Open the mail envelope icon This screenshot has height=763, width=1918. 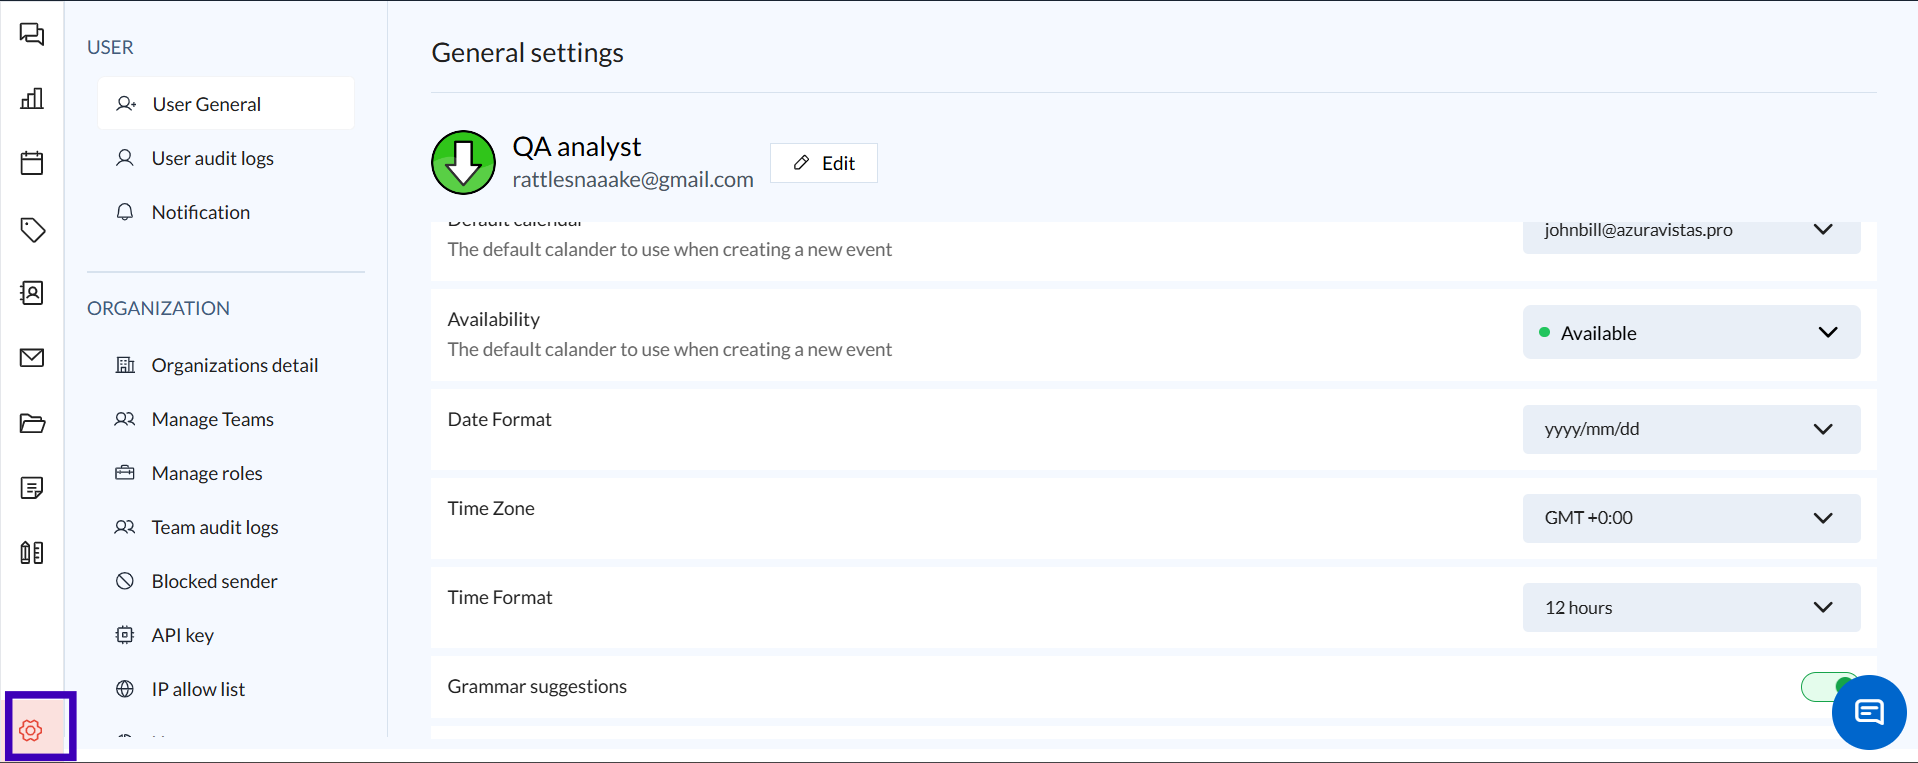point(32,358)
